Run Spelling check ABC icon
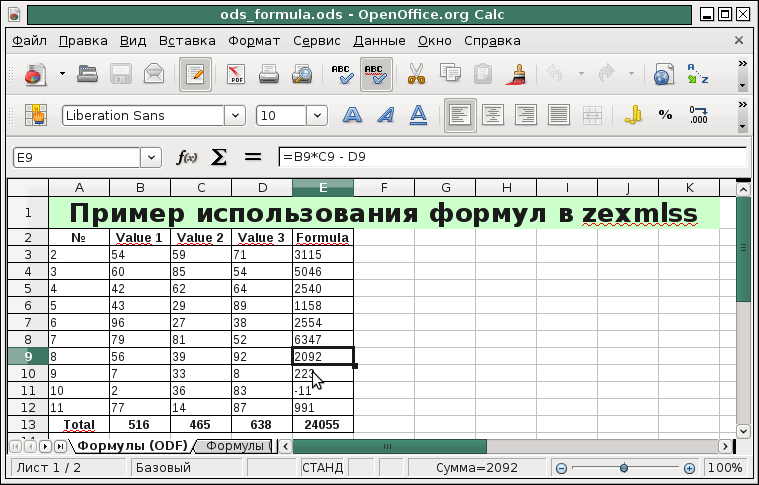 [343, 74]
